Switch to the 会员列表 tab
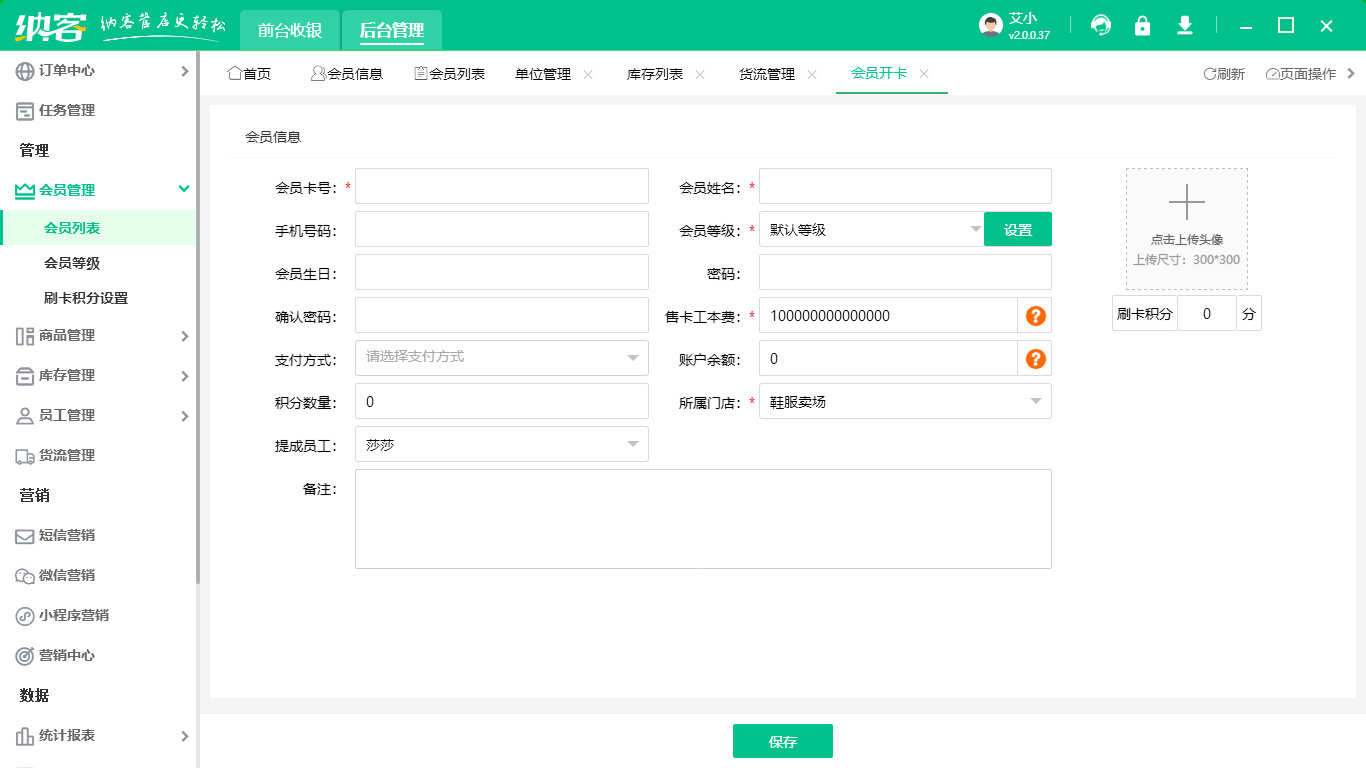Image resolution: width=1366 pixels, height=768 pixels. click(449, 72)
